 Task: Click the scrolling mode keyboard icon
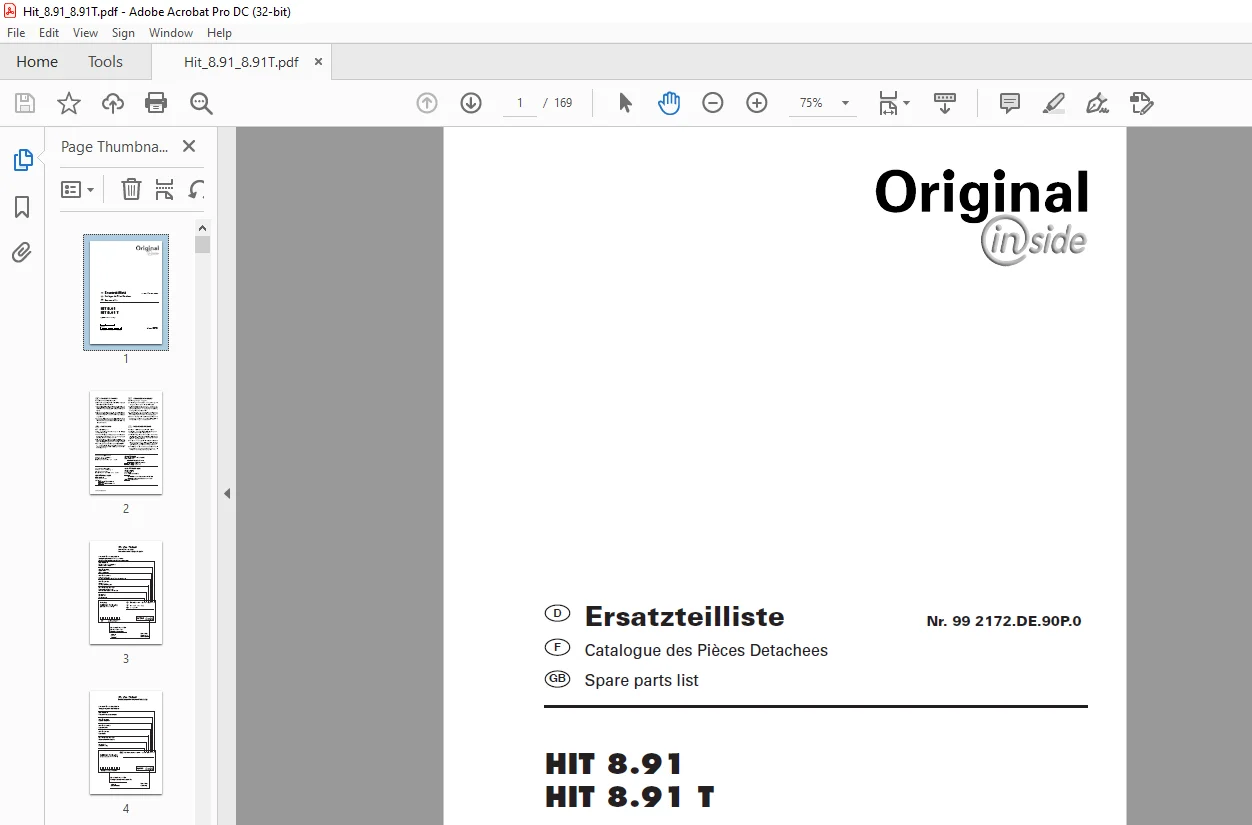click(x=945, y=103)
